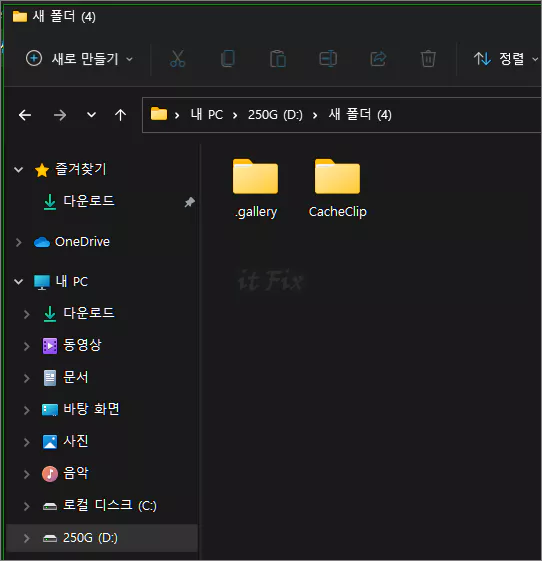Click the Share icon in toolbar

point(378,59)
